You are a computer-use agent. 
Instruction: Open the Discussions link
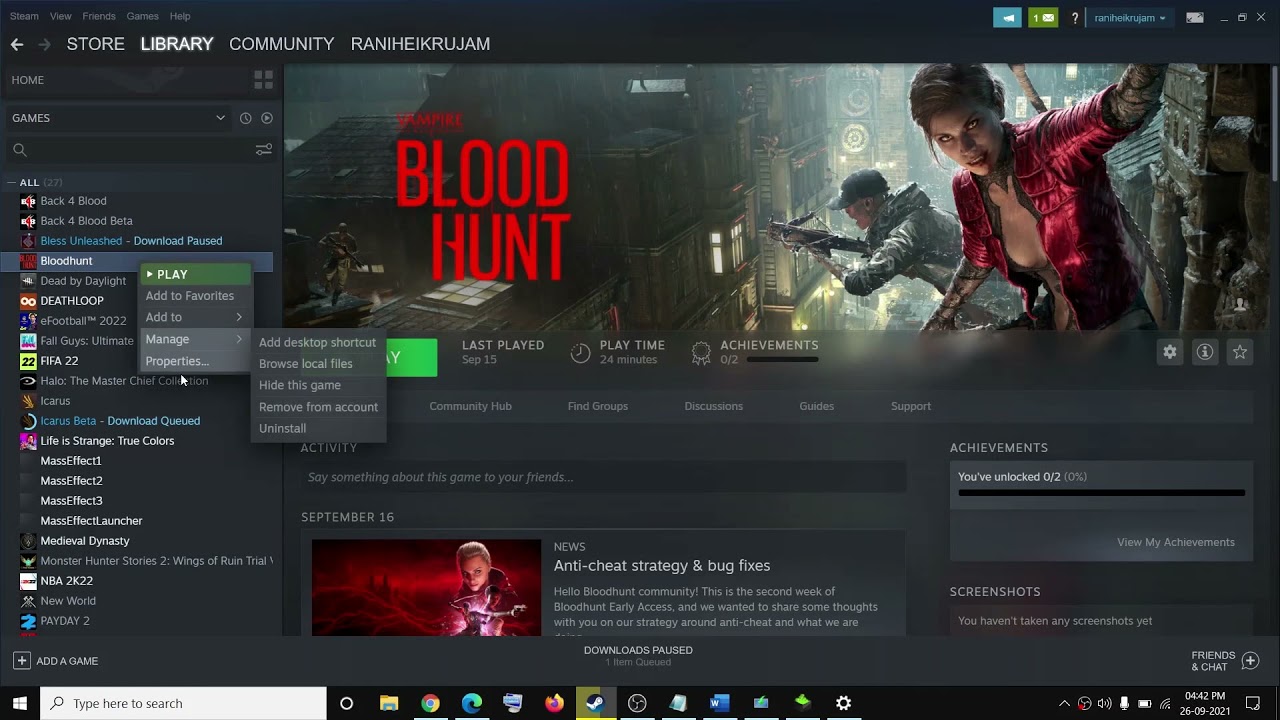pyautogui.click(x=713, y=406)
